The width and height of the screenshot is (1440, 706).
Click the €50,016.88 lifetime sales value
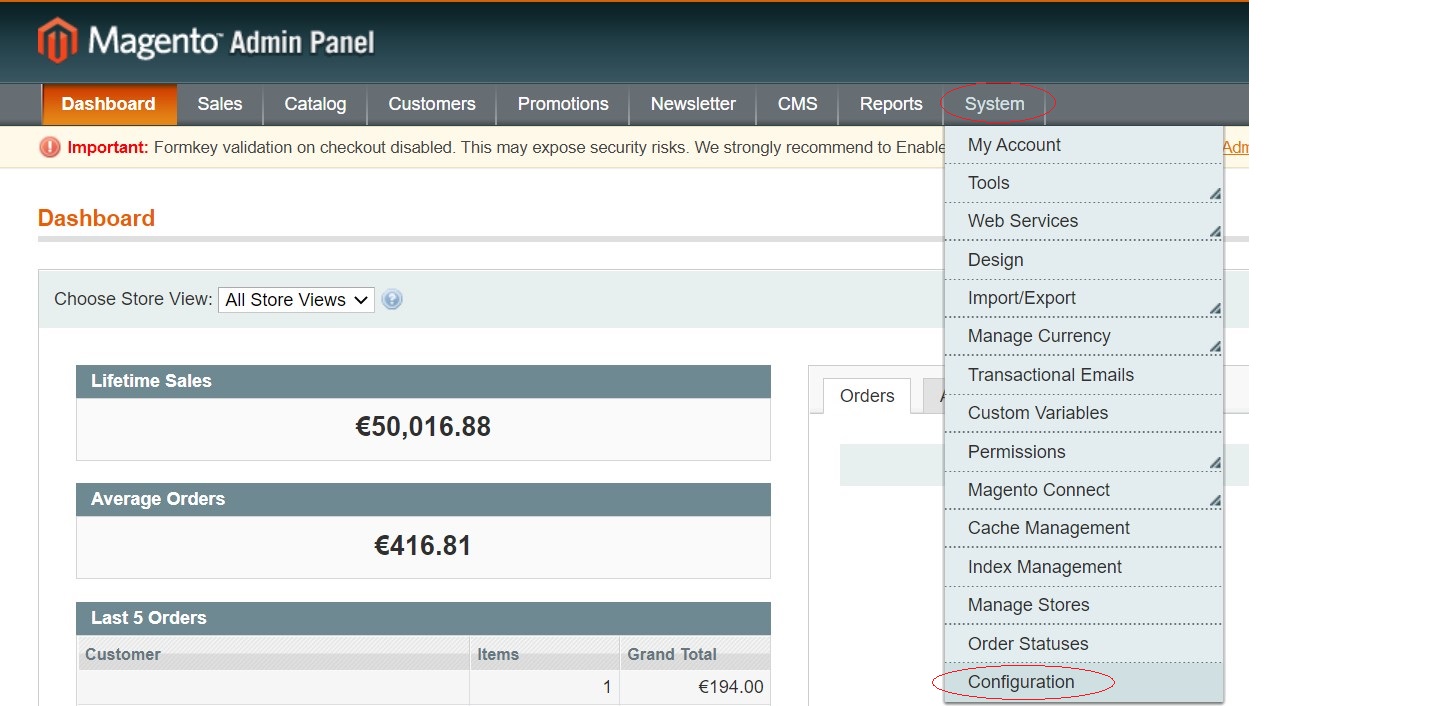(x=423, y=427)
